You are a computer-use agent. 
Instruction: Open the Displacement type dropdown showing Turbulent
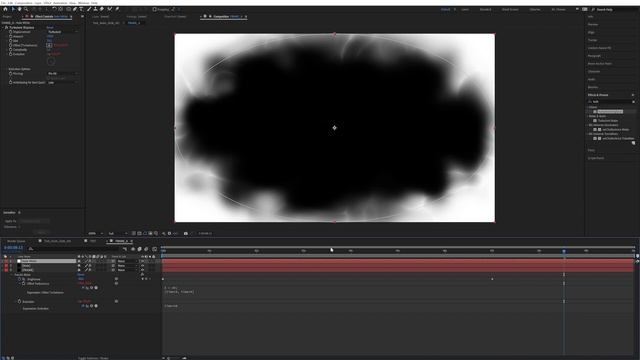tap(62, 32)
